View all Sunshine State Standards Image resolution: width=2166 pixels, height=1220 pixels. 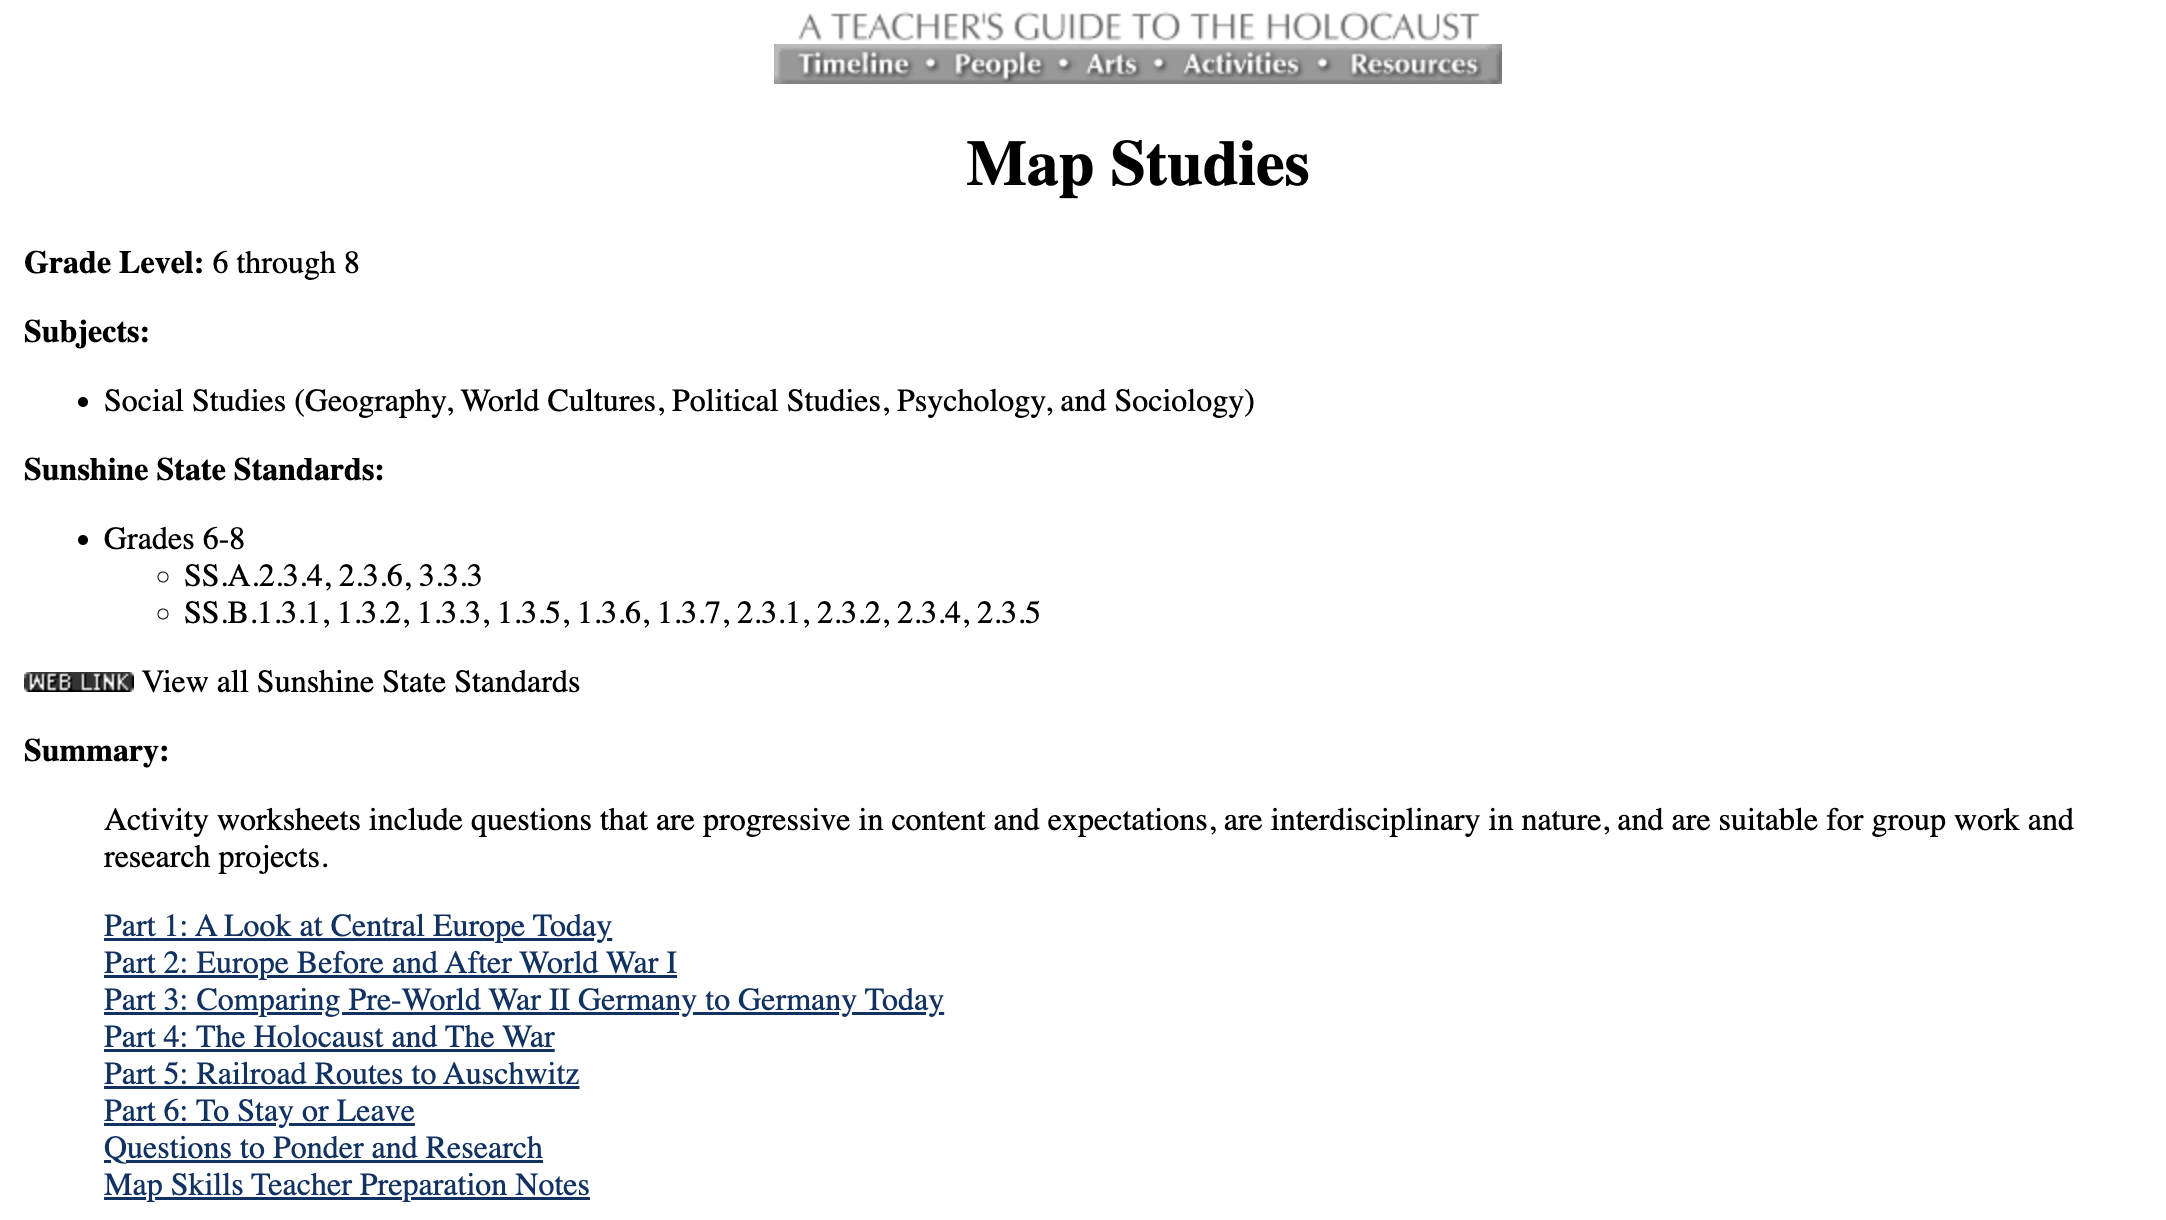point(360,682)
